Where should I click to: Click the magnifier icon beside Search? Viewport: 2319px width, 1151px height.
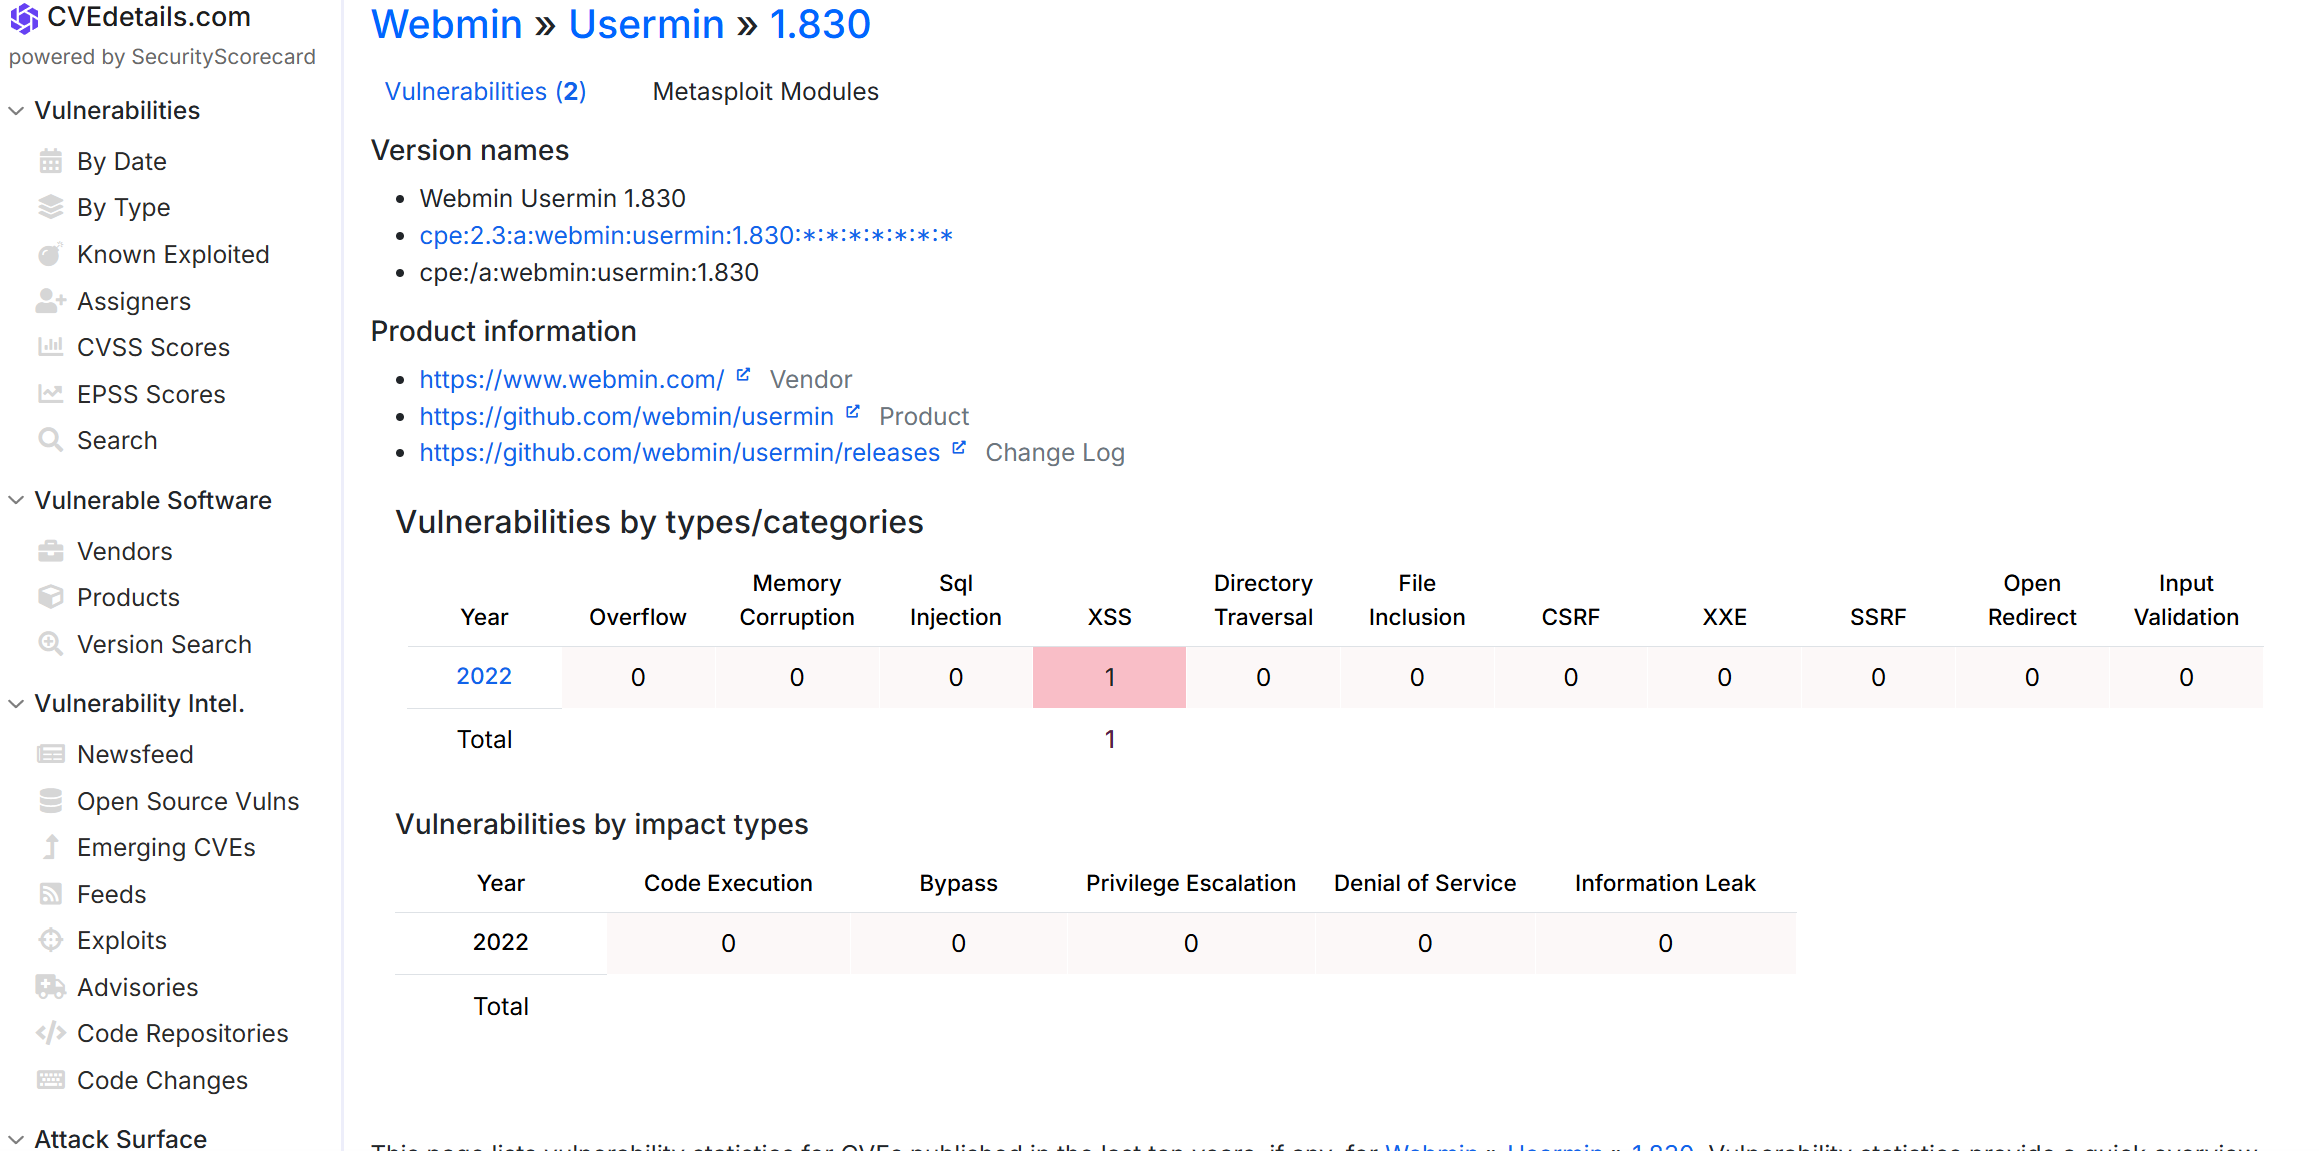[x=50, y=440]
